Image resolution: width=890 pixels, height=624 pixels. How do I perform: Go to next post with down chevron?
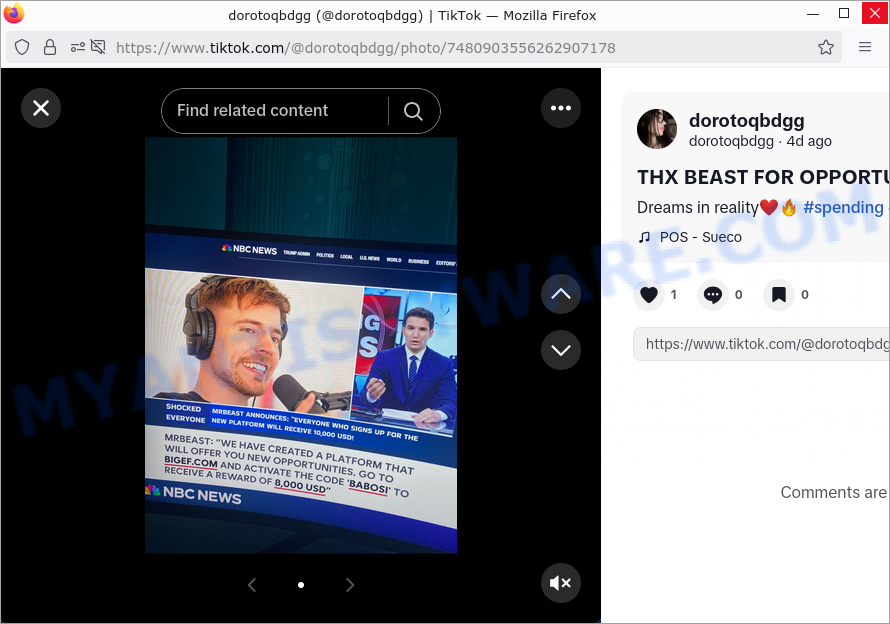pos(560,350)
